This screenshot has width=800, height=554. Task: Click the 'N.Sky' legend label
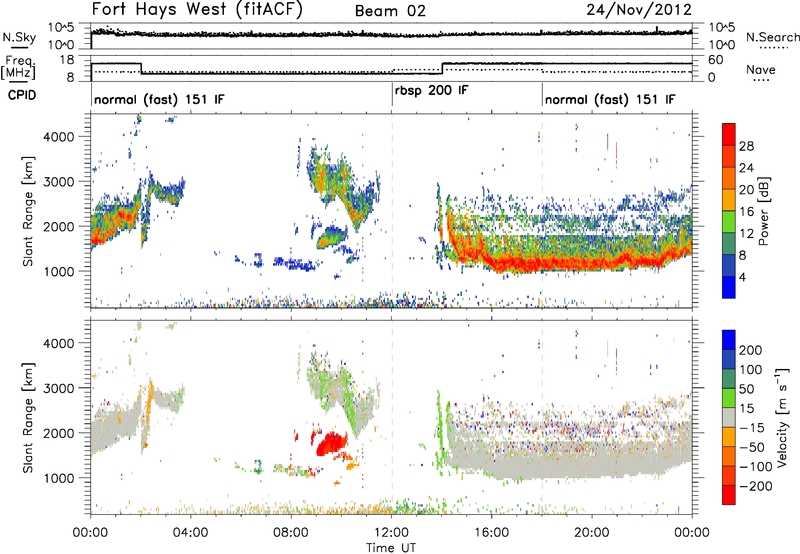19,37
